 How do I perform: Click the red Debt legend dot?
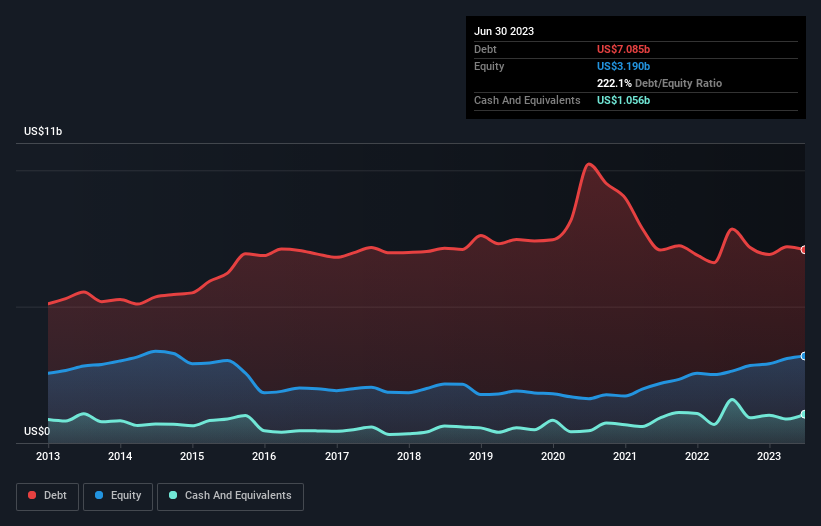point(32,495)
